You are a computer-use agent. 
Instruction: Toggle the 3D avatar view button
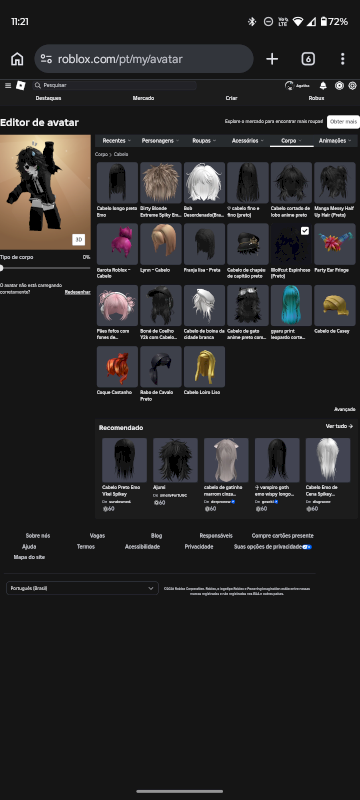(79, 239)
